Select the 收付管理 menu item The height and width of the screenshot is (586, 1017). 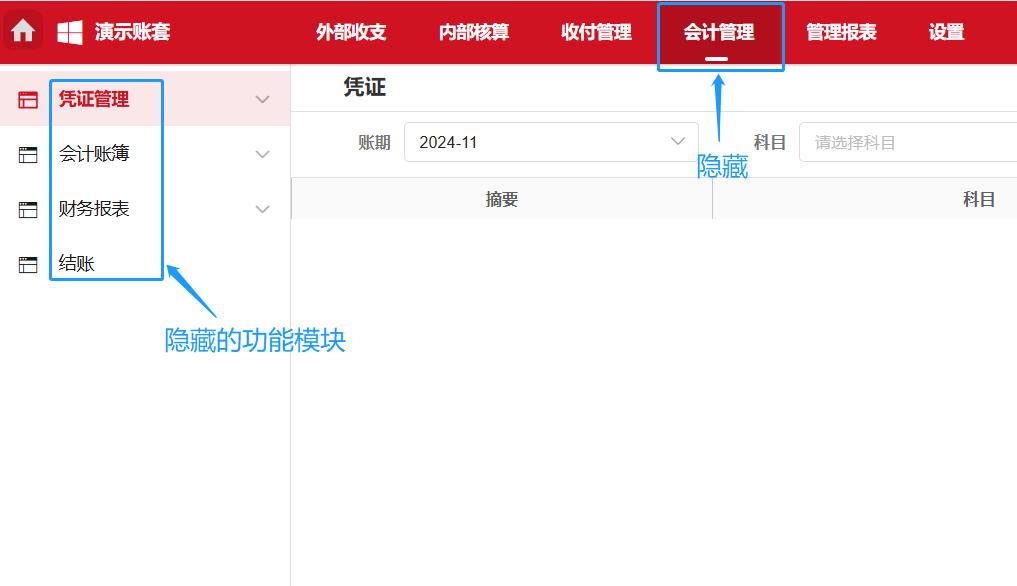(x=595, y=31)
